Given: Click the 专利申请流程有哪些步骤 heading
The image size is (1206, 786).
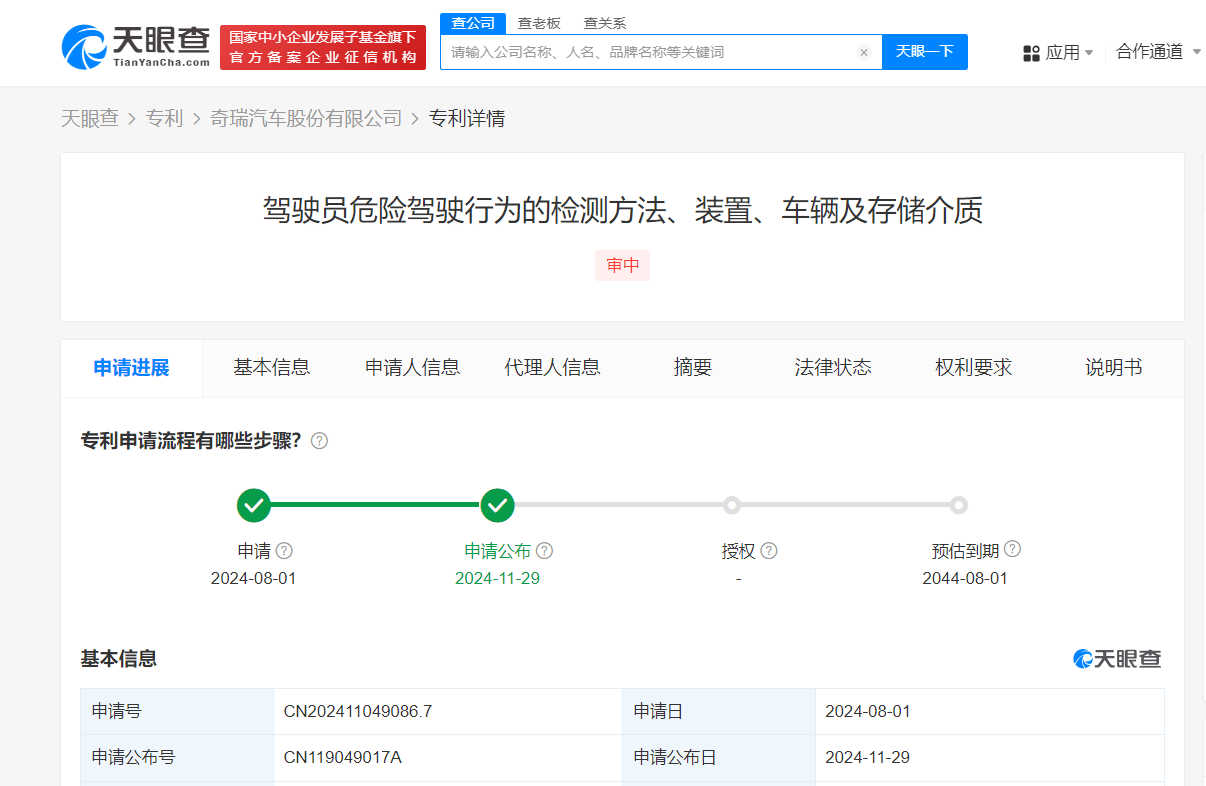Looking at the screenshot, I should tap(191, 441).
